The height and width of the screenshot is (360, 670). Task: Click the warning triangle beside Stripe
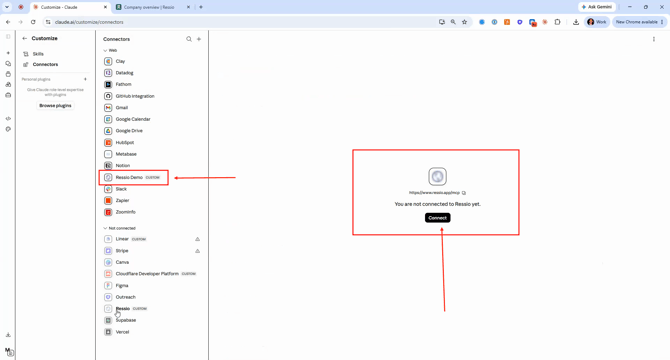tap(197, 251)
